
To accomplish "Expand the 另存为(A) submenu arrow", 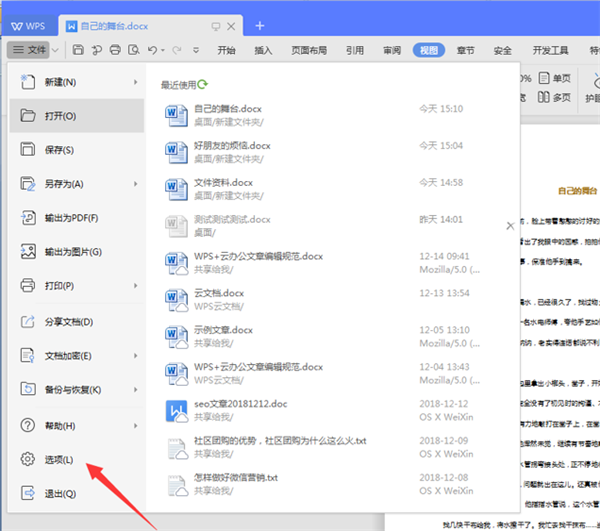I will [135, 184].
